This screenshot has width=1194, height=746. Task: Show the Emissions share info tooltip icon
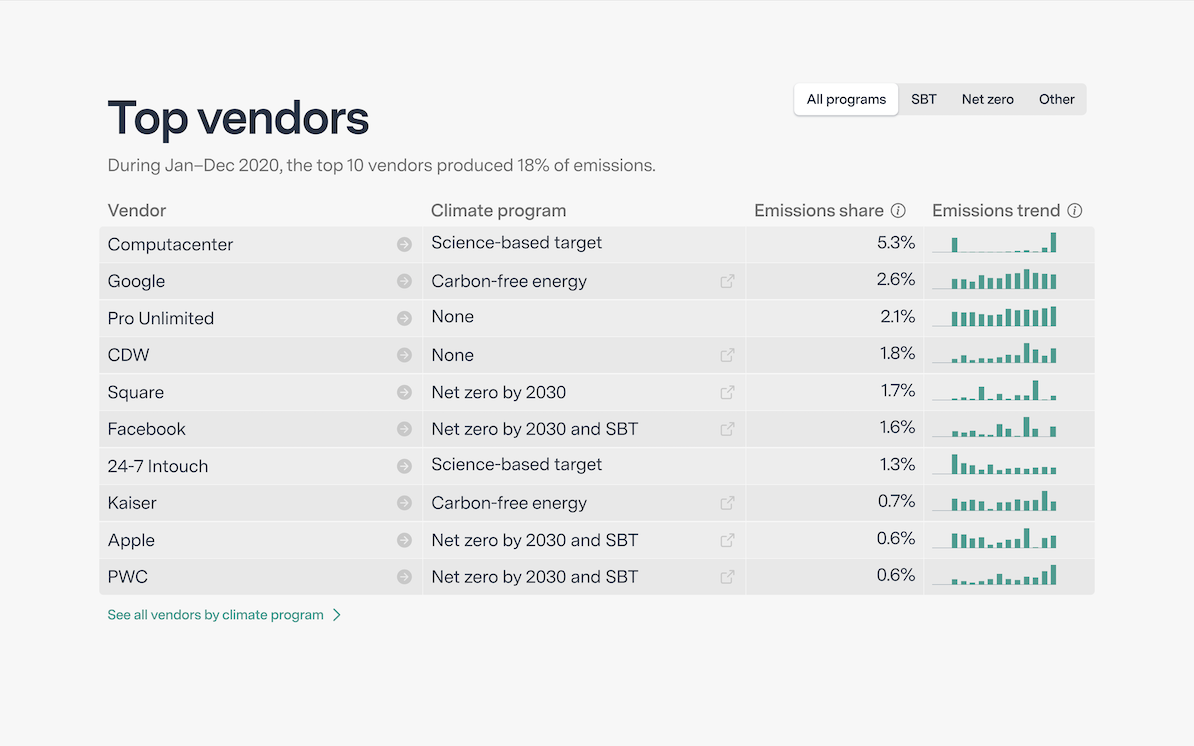pyautogui.click(x=898, y=211)
